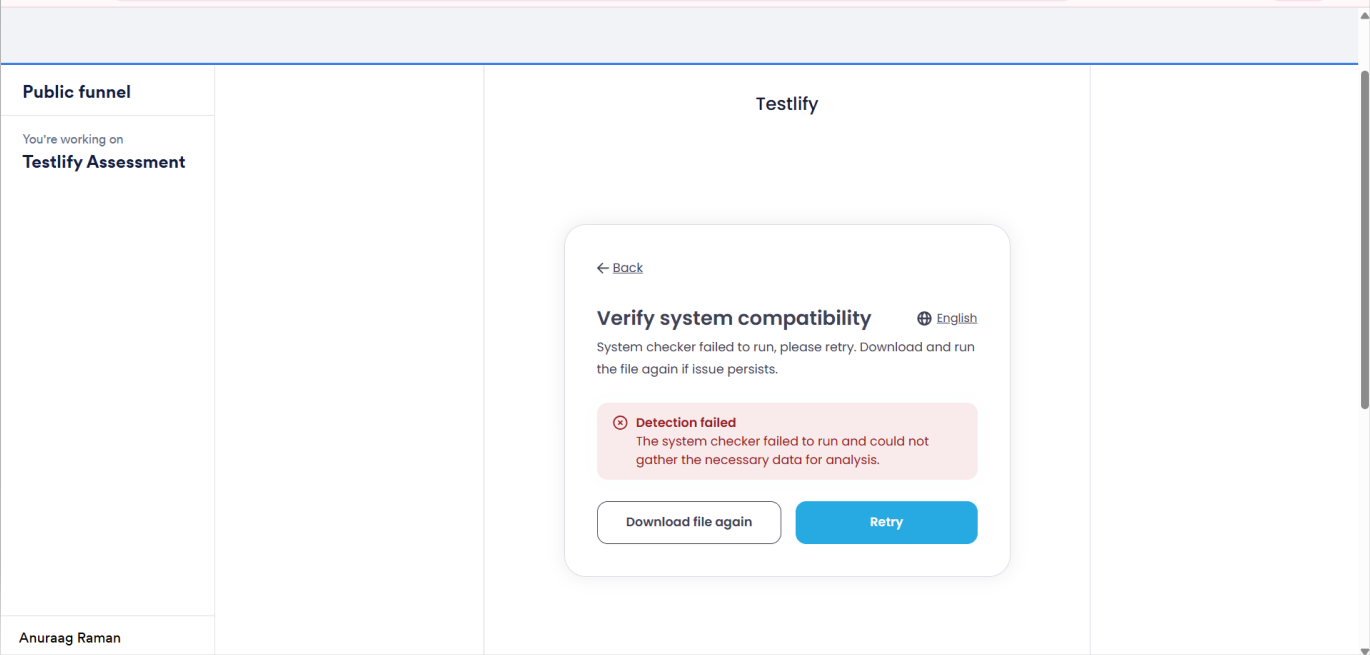Image resolution: width=1370 pixels, height=655 pixels.
Task: Click the red error message text
Action: 783,450
